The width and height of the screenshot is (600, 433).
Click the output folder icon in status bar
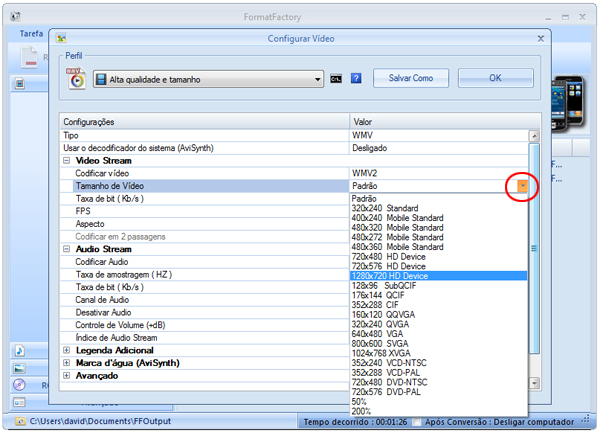tap(19, 423)
